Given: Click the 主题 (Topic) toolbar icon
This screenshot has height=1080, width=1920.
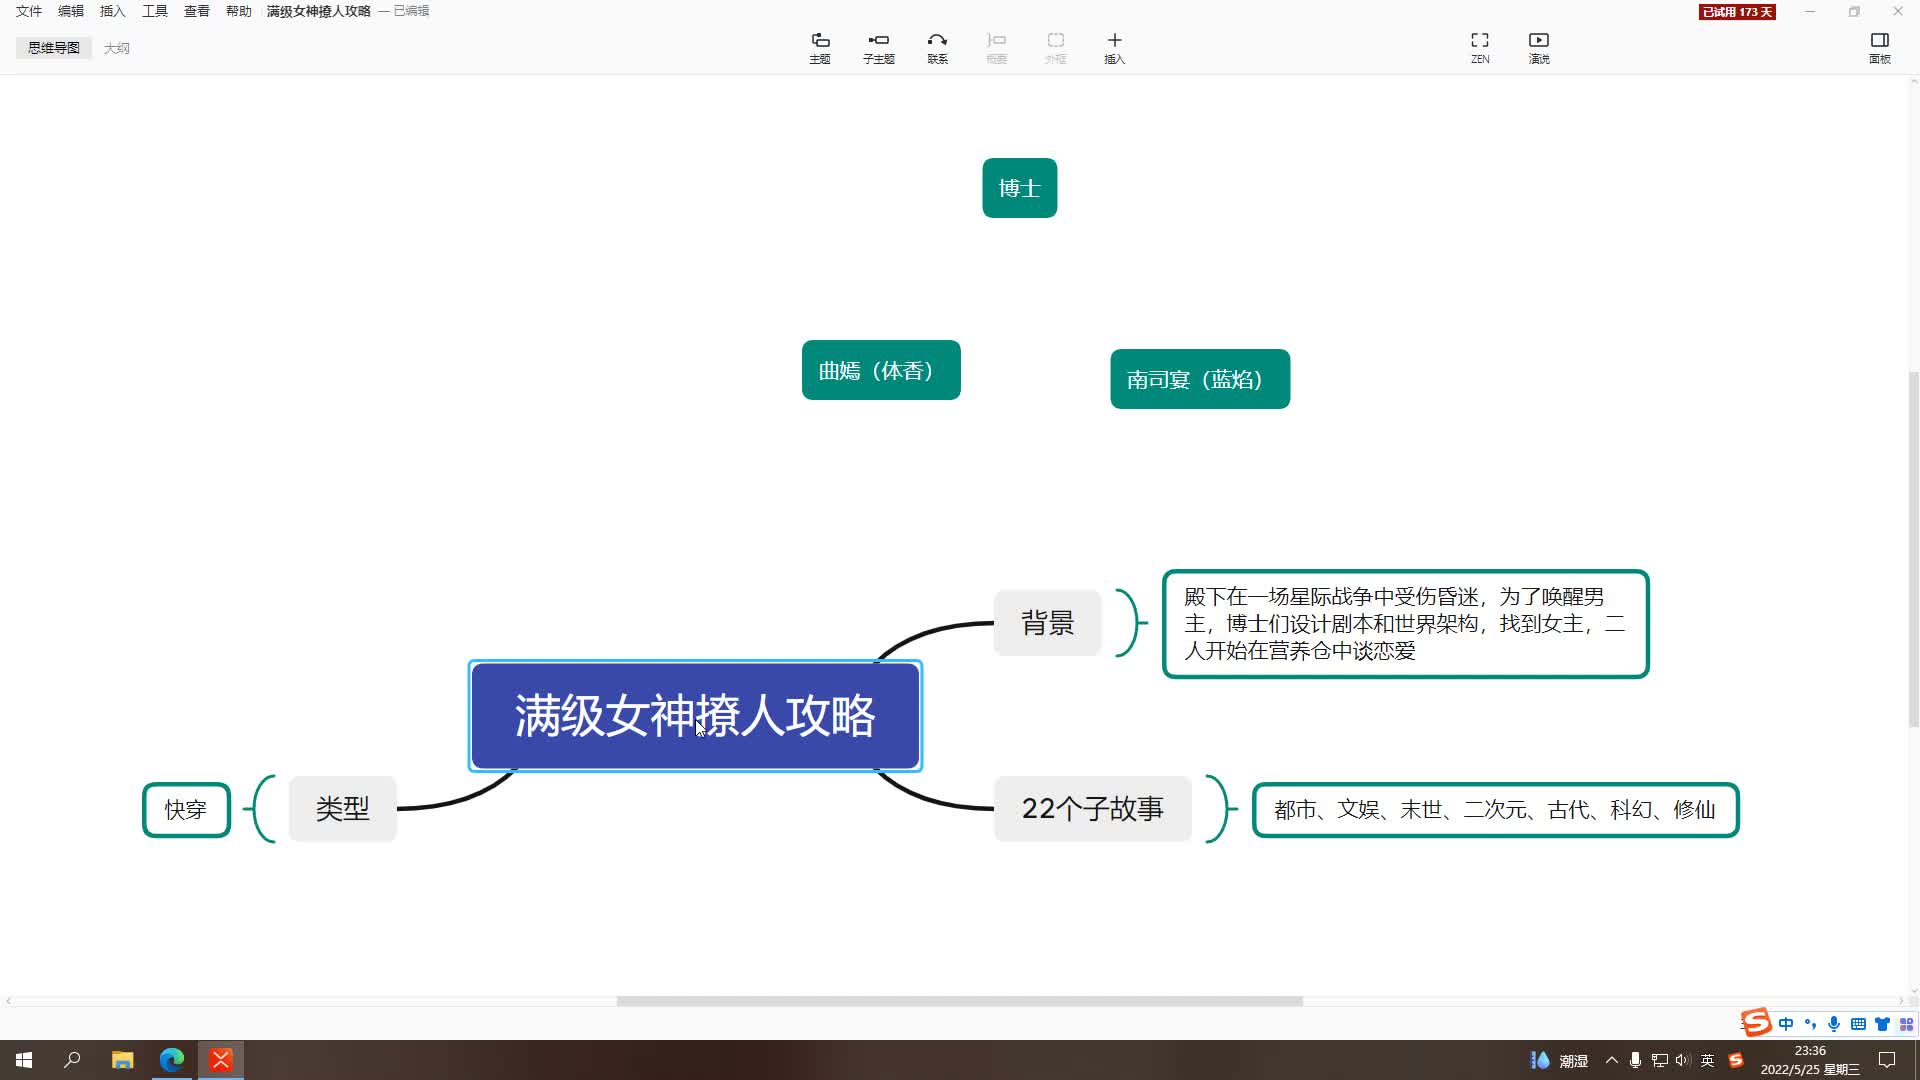Looking at the screenshot, I should [x=820, y=47].
